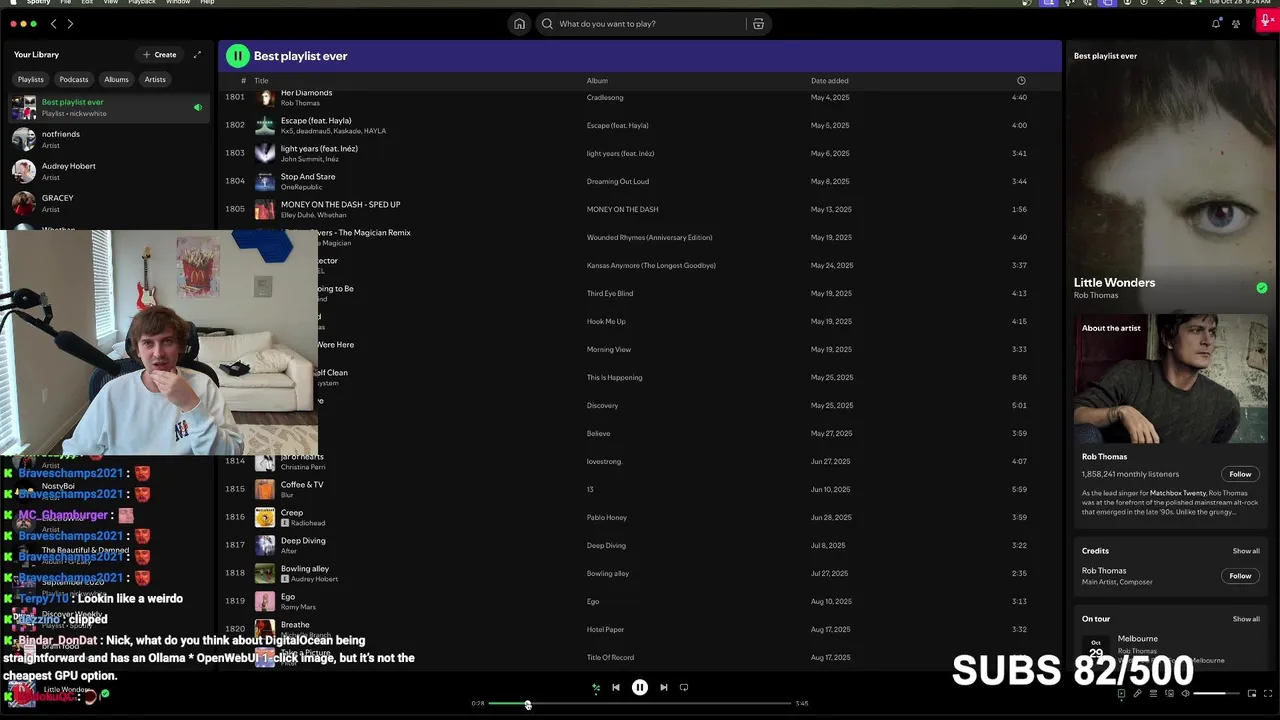Image resolution: width=1280 pixels, height=720 pixels.
Task: Open the Deep Diving album art thumbnail
Action: [x=265, y=545]
